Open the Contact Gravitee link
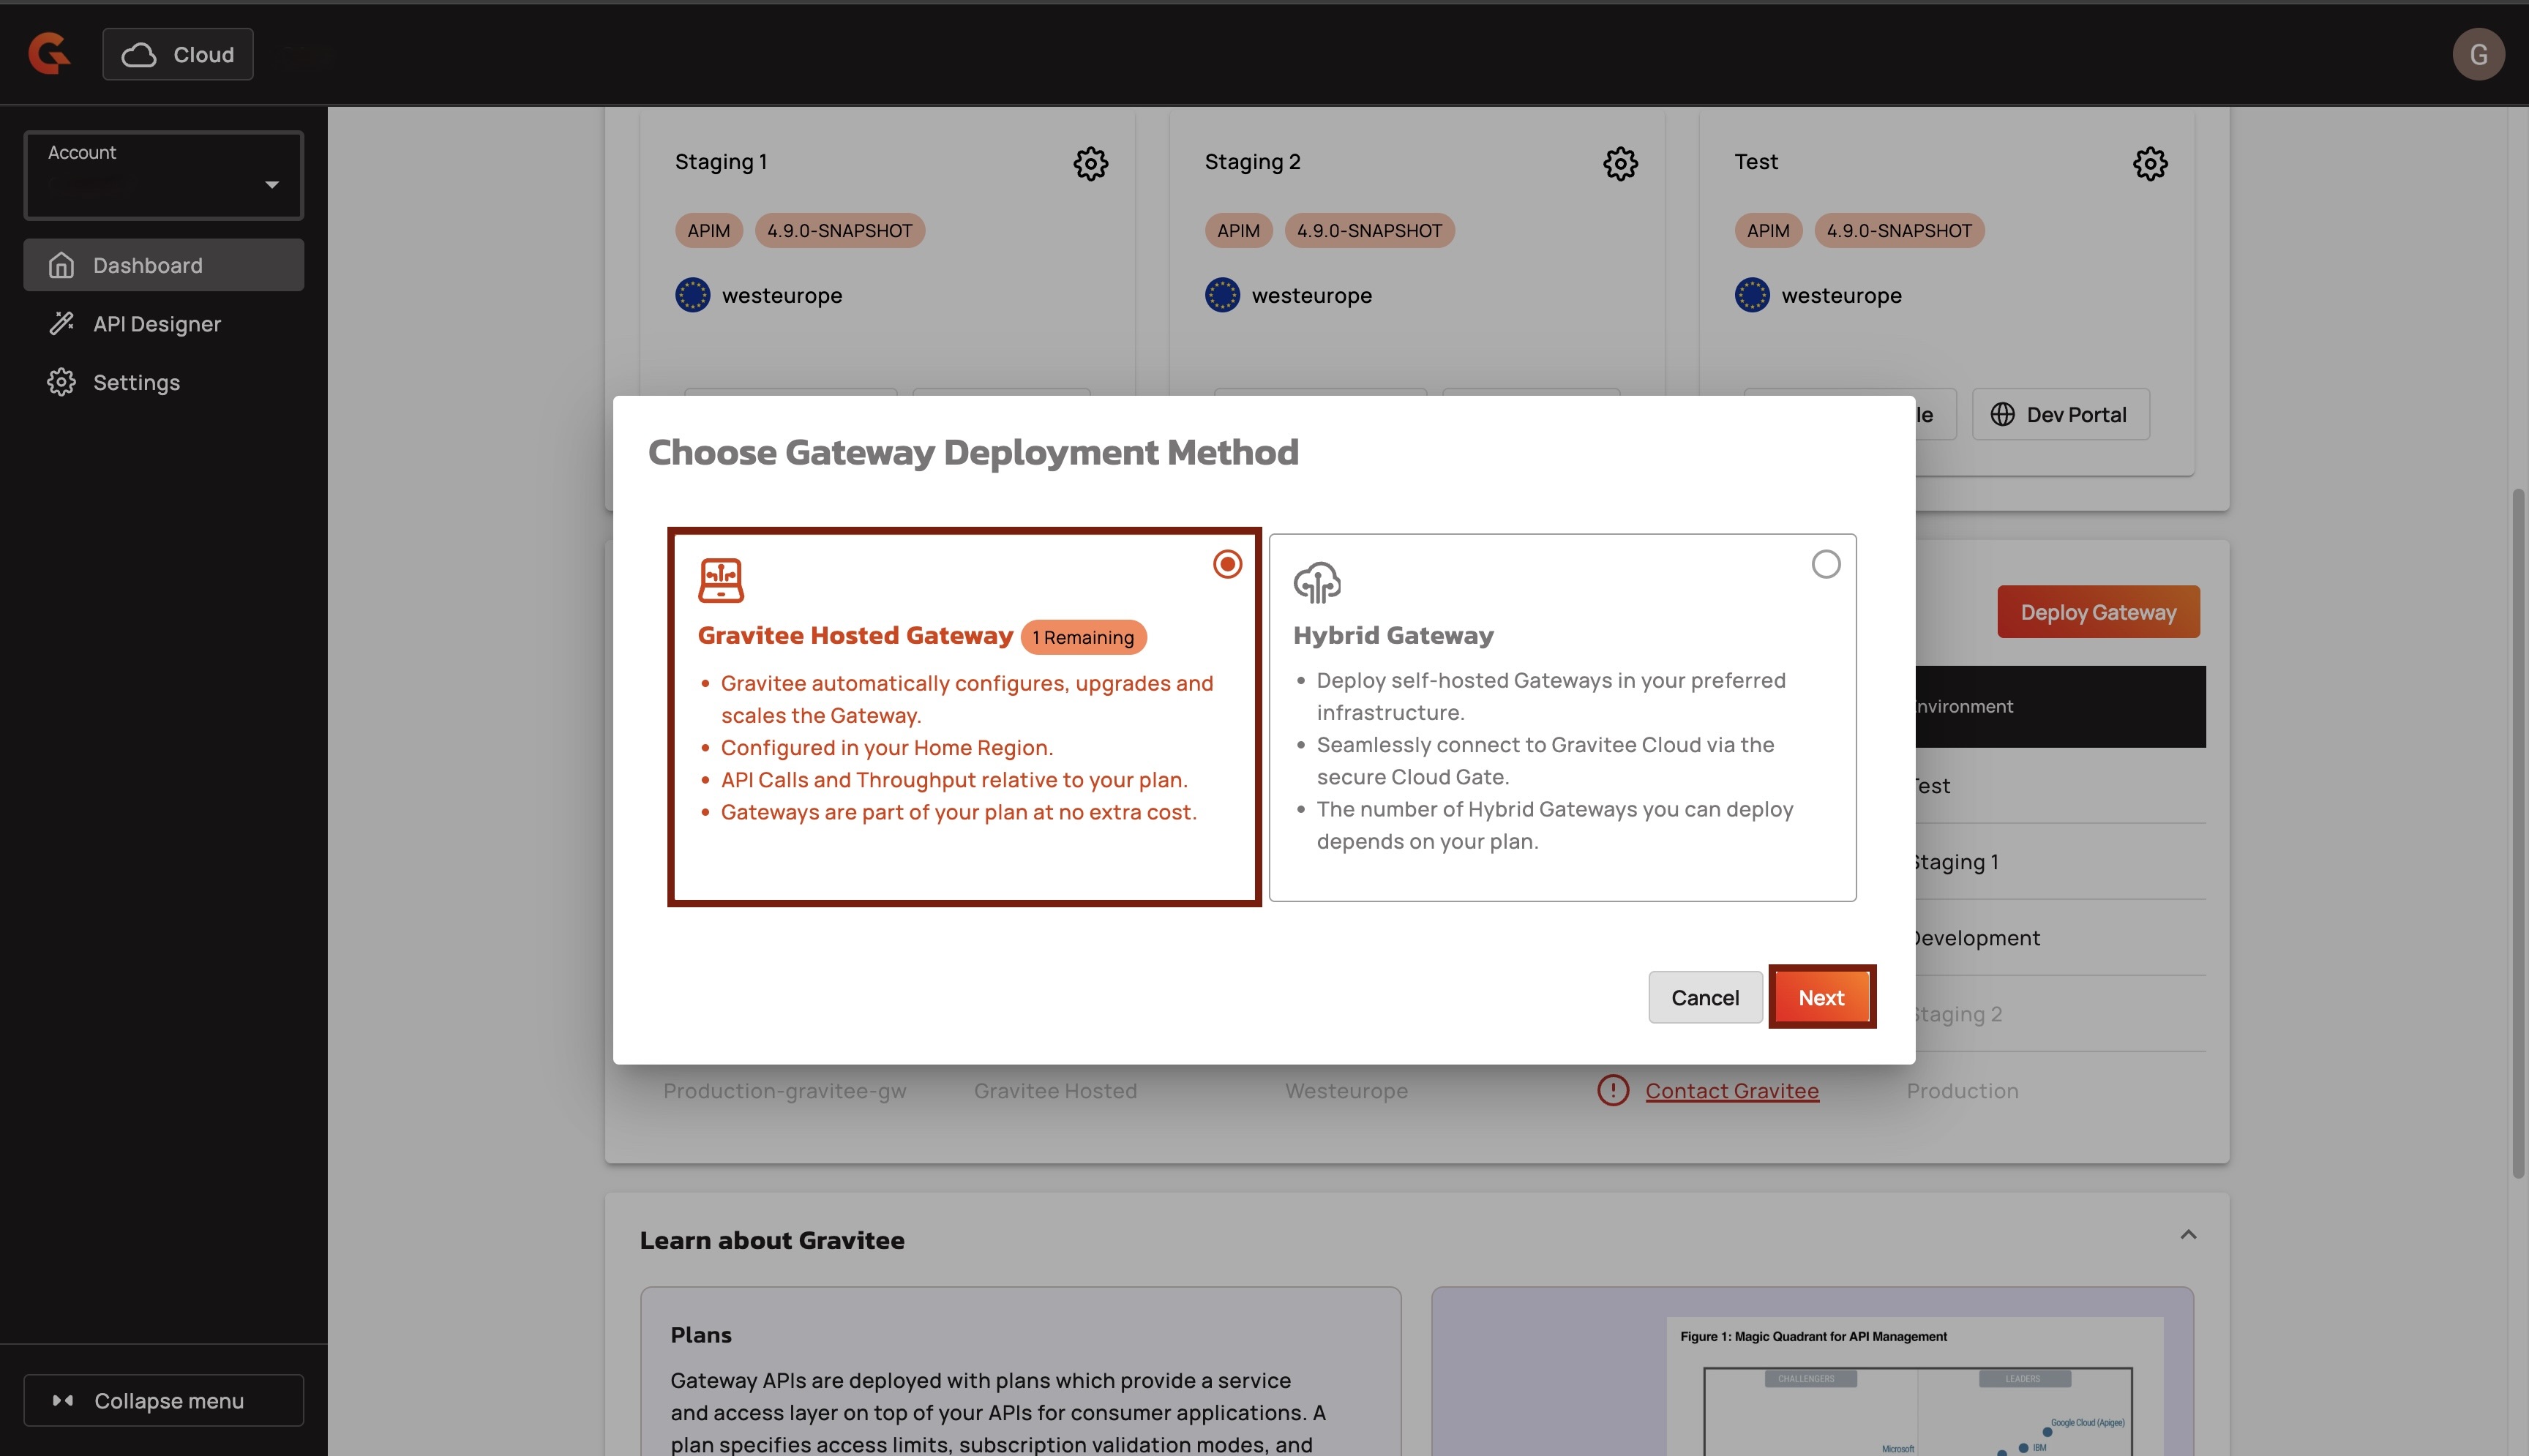Screen dimensions: 2529x1456 coord(1731,1091)
